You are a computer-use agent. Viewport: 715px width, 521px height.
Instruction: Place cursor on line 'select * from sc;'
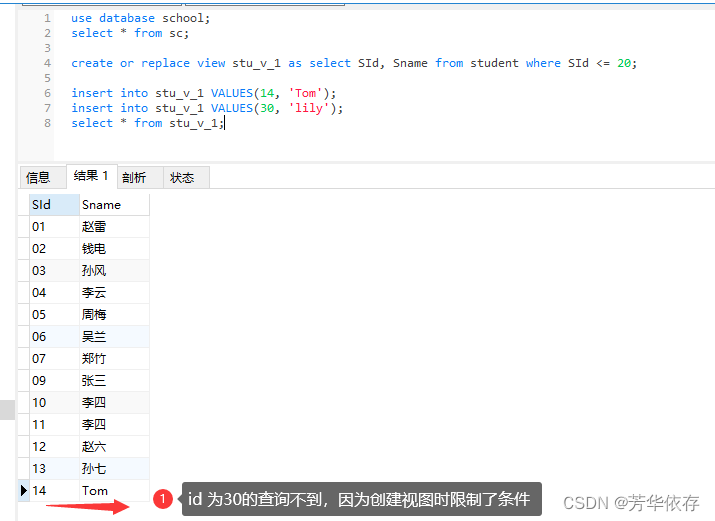(x=130, y=33)
